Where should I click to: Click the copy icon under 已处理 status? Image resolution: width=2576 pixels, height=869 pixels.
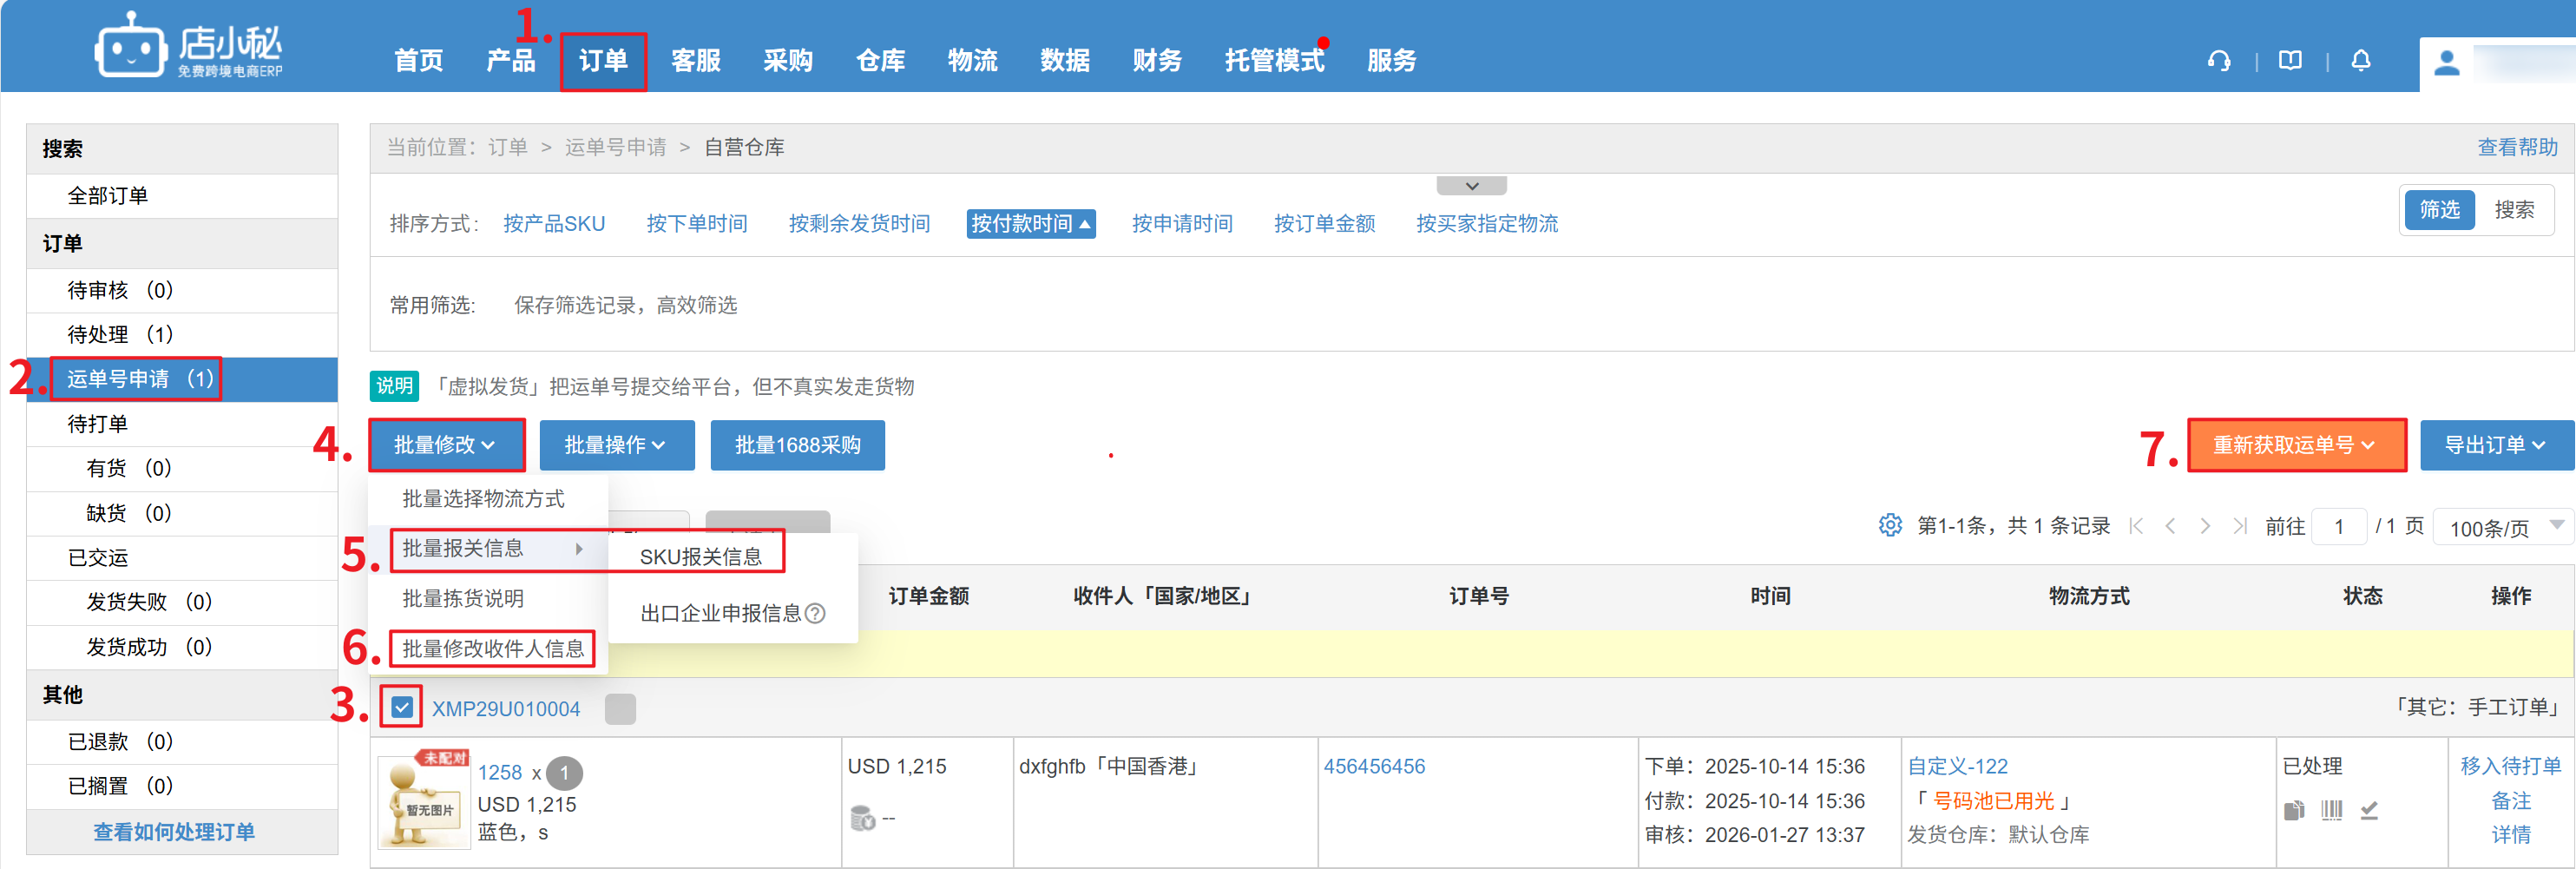pyautogui.click(x=2294, y=809)
